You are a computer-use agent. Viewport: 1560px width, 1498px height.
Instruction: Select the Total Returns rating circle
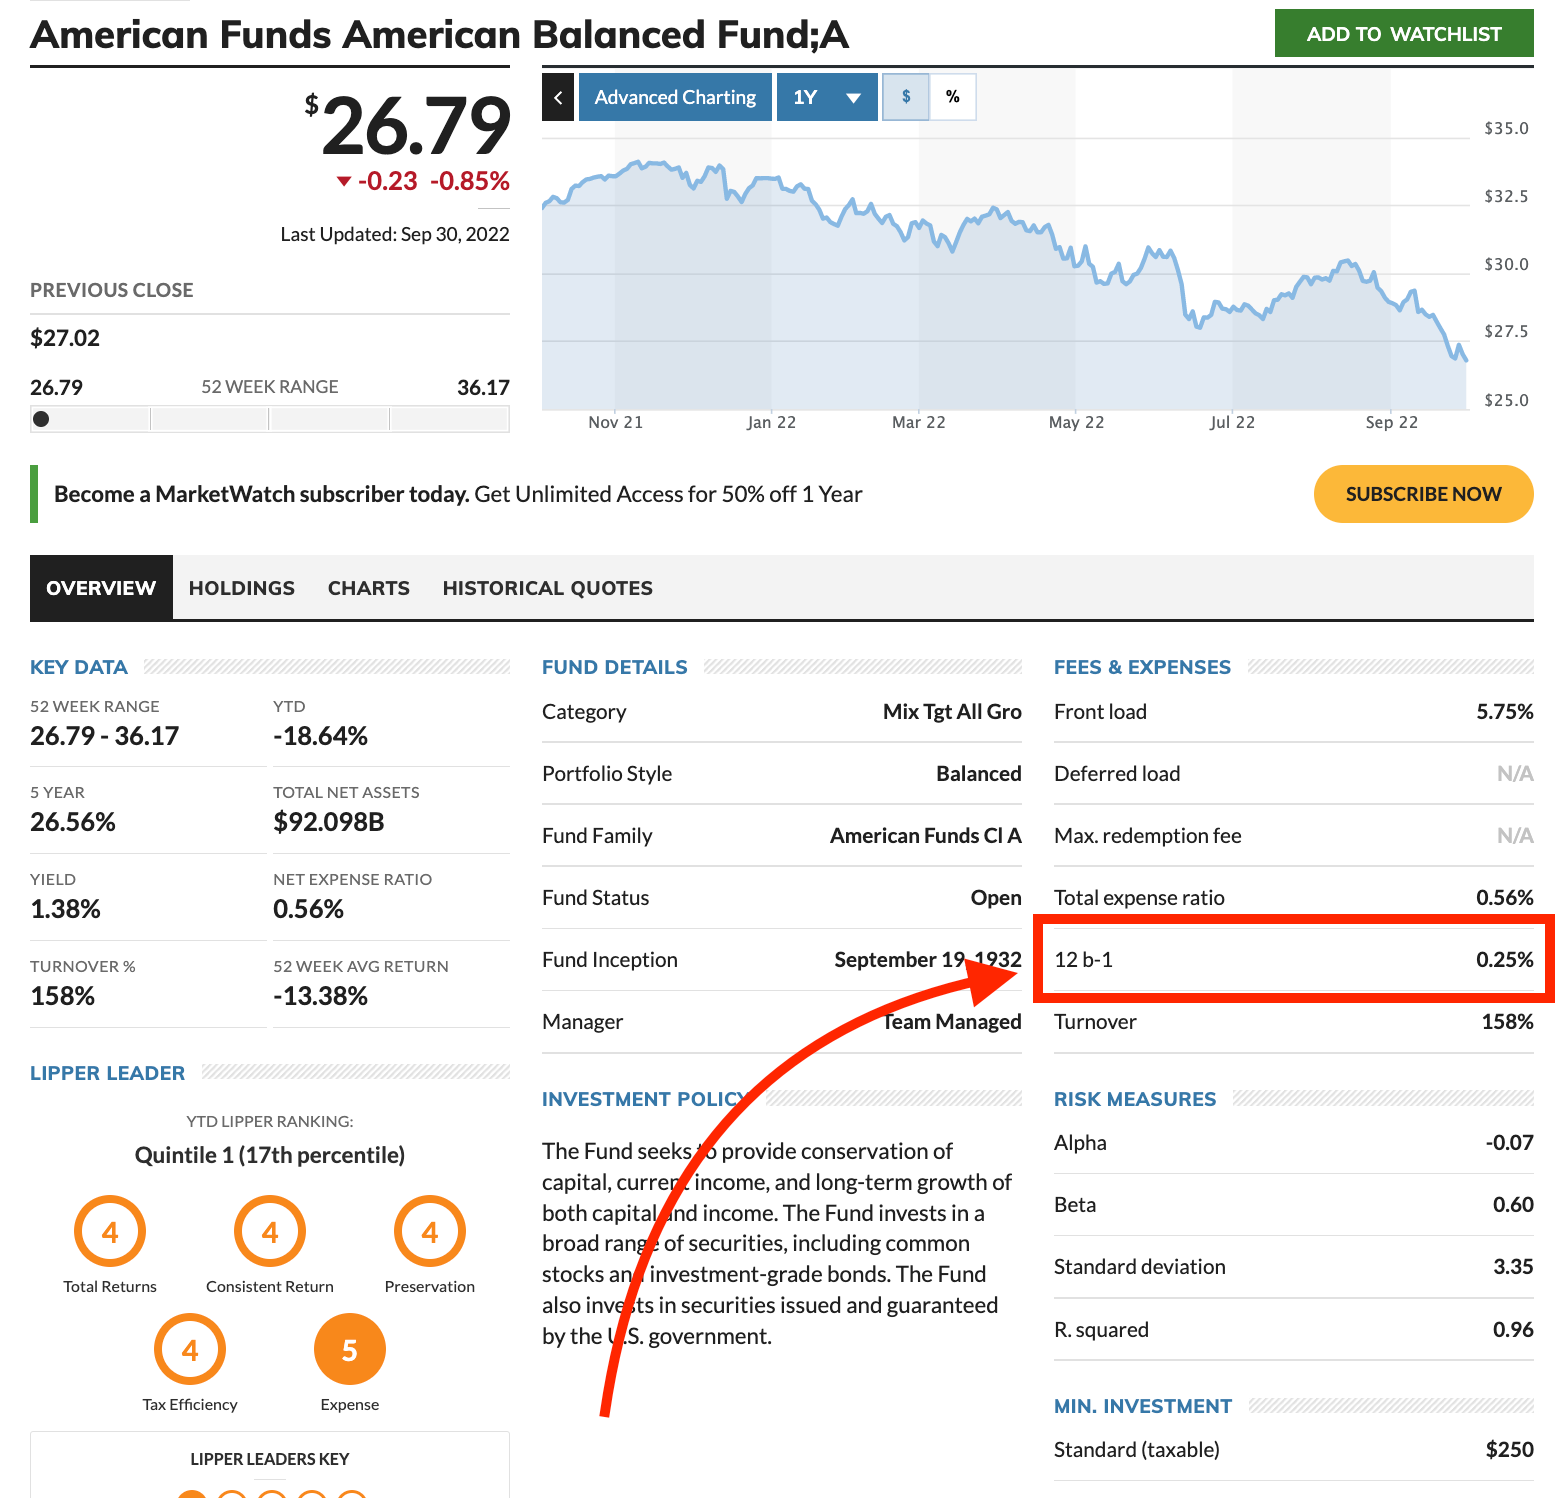(110, 1232)
